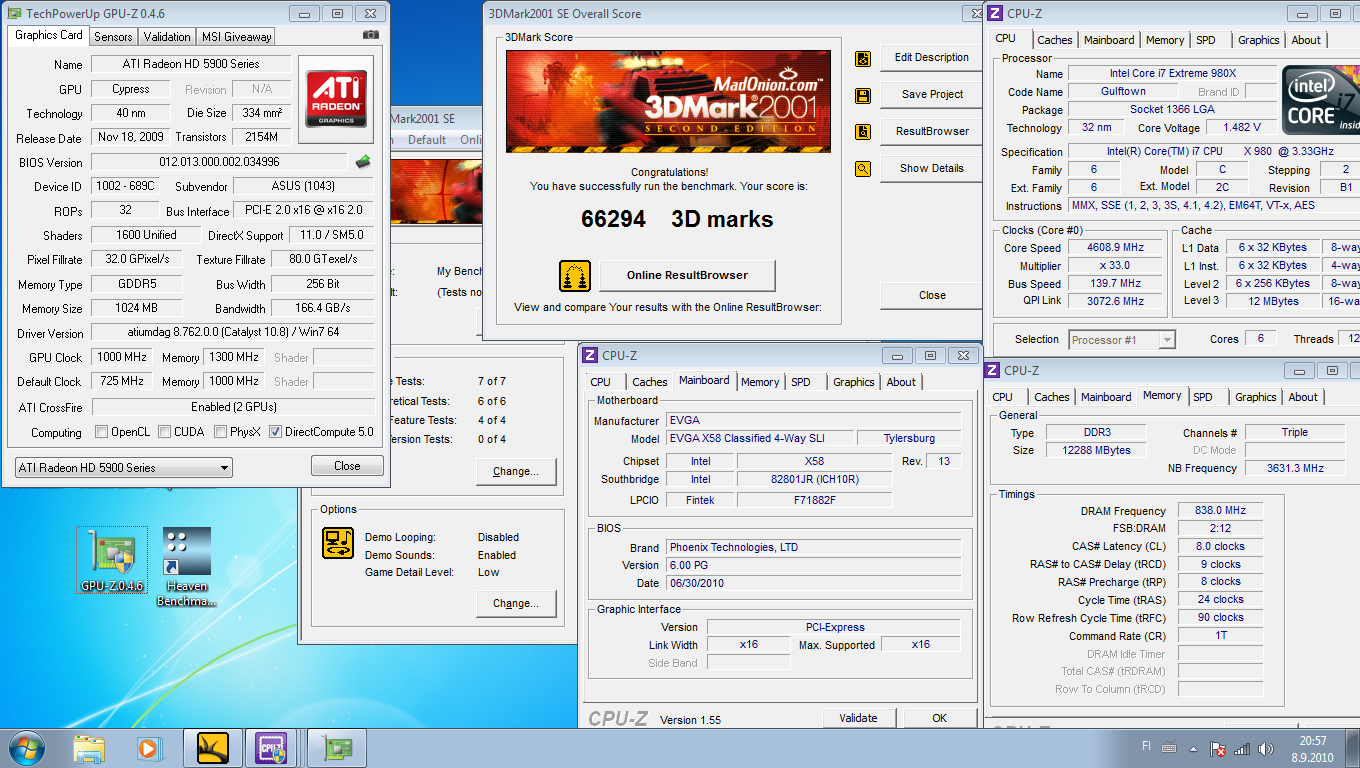Open Windows Explorer from the taskbar

(x=89, y=748)
